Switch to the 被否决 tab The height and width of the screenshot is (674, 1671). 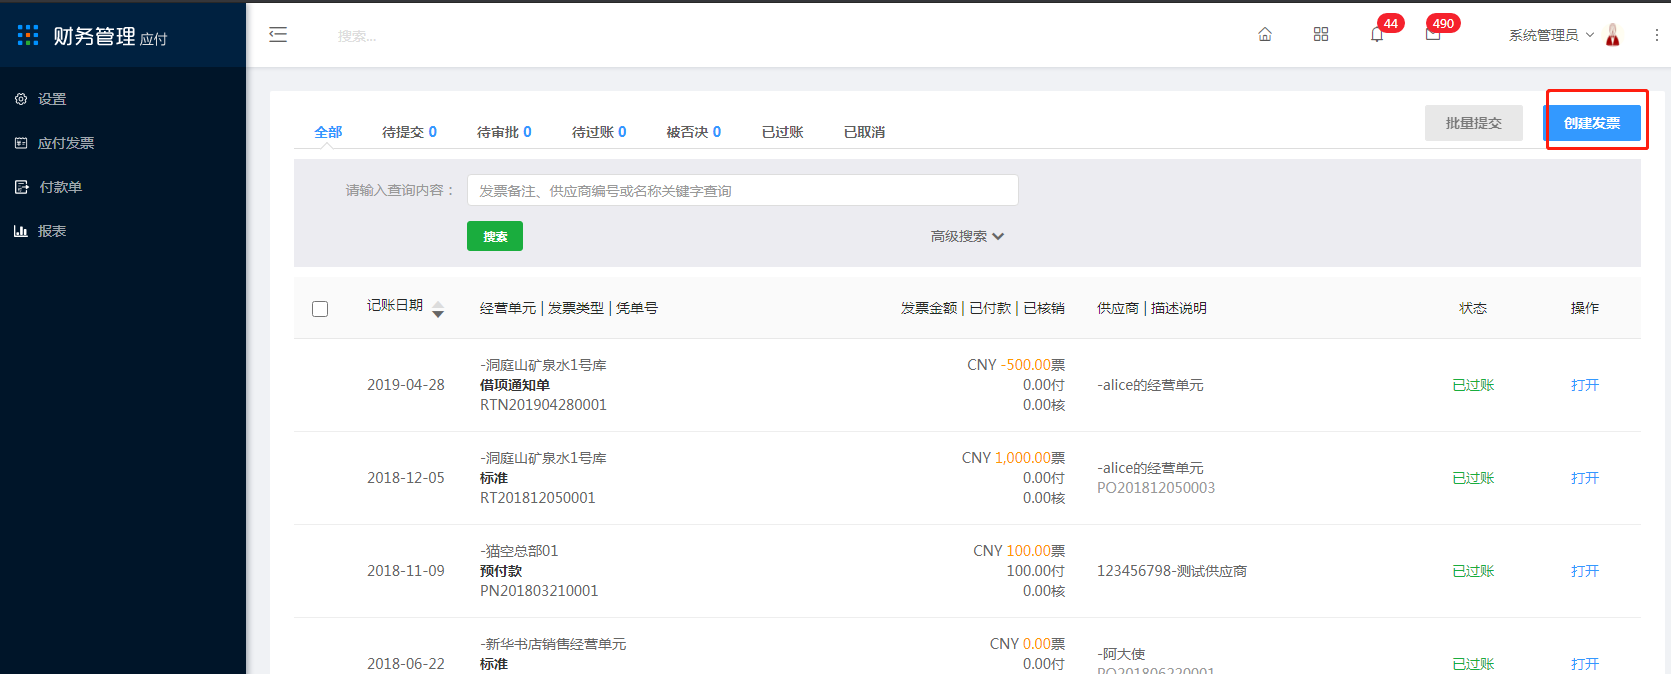tap(694, 132)
